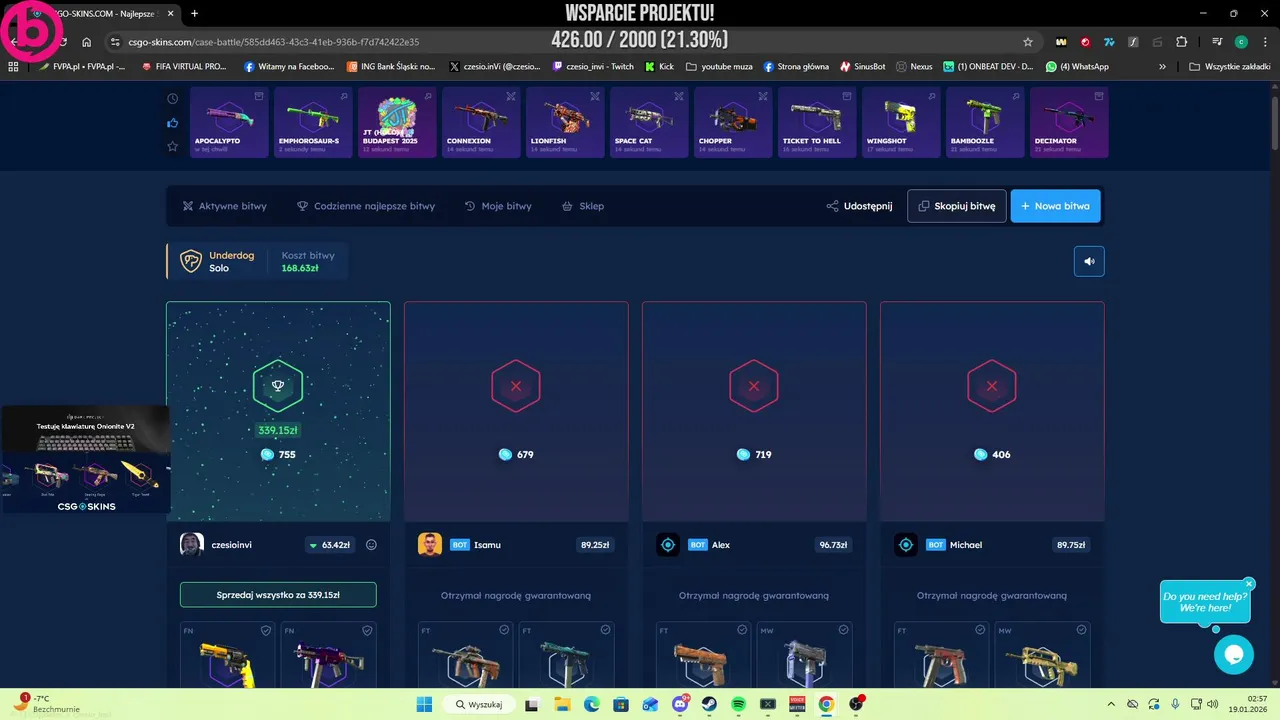Sell everything with Sprzedaj wszystko za 339.15zł
Viewport: 1280px width, 720px height.
(x=278, y=594)
